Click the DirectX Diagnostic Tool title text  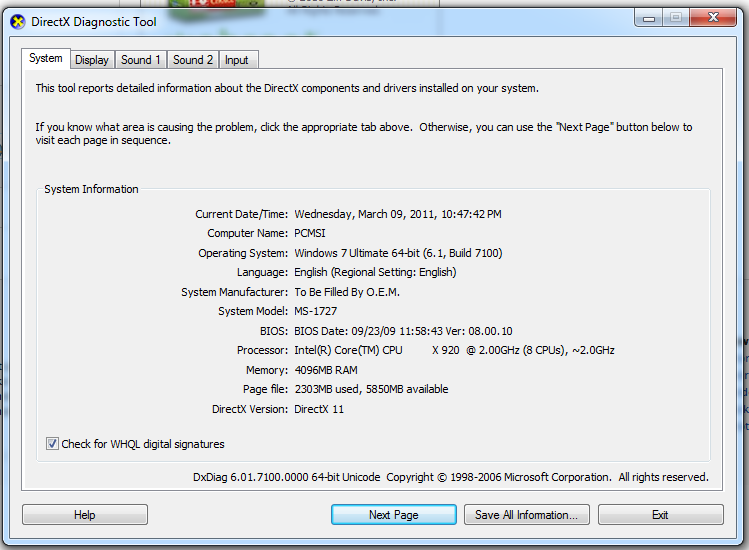tap(94, 22)
